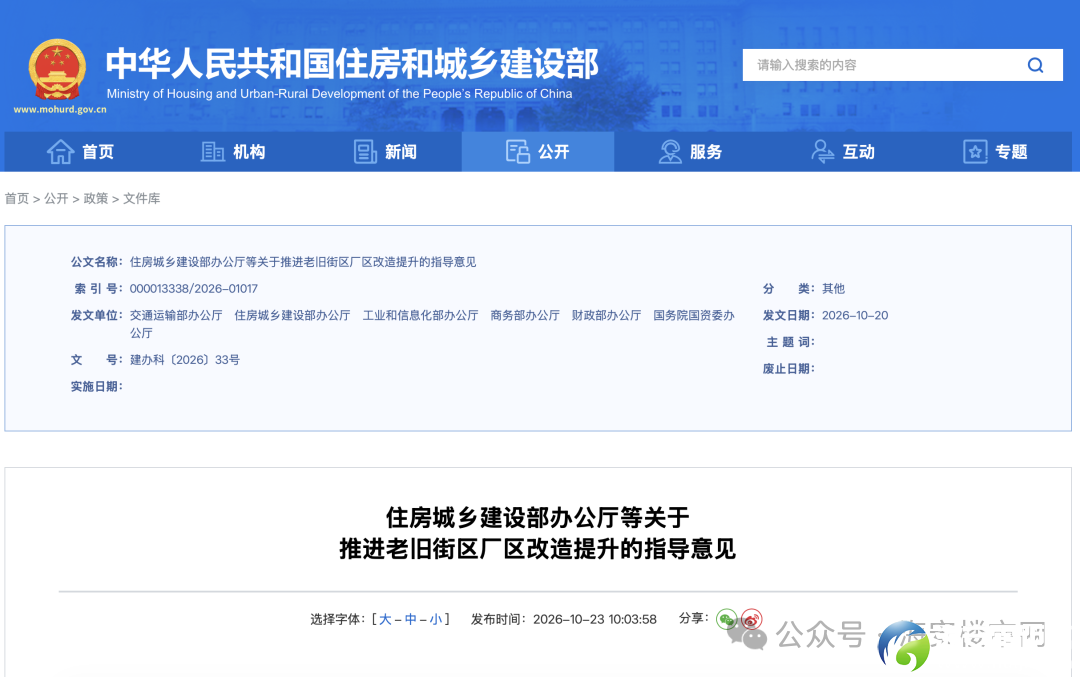Open the 服务 navigation tab
This screenshot has width=1080, height=677.
(x=690, y=152)
